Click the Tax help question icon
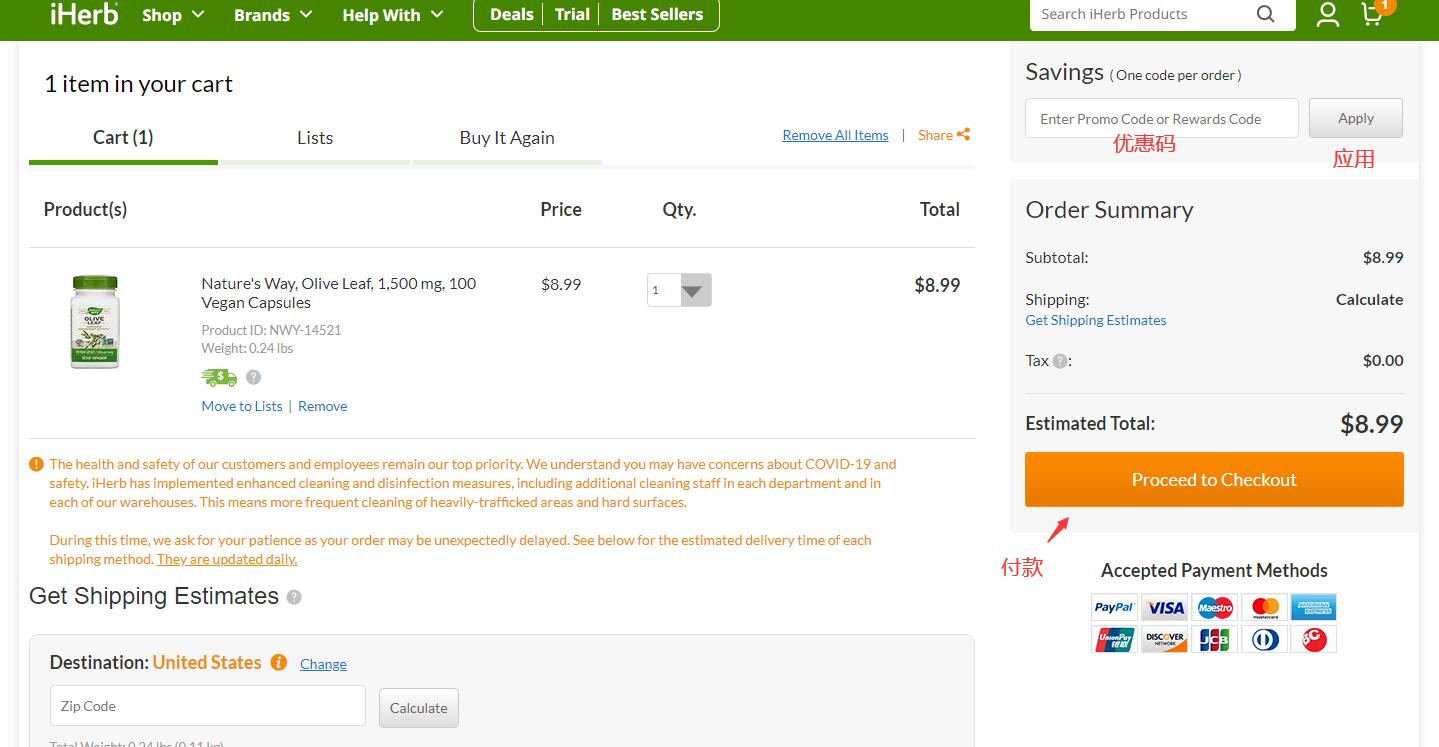 pyautogui.click(x=1059, y=361)
